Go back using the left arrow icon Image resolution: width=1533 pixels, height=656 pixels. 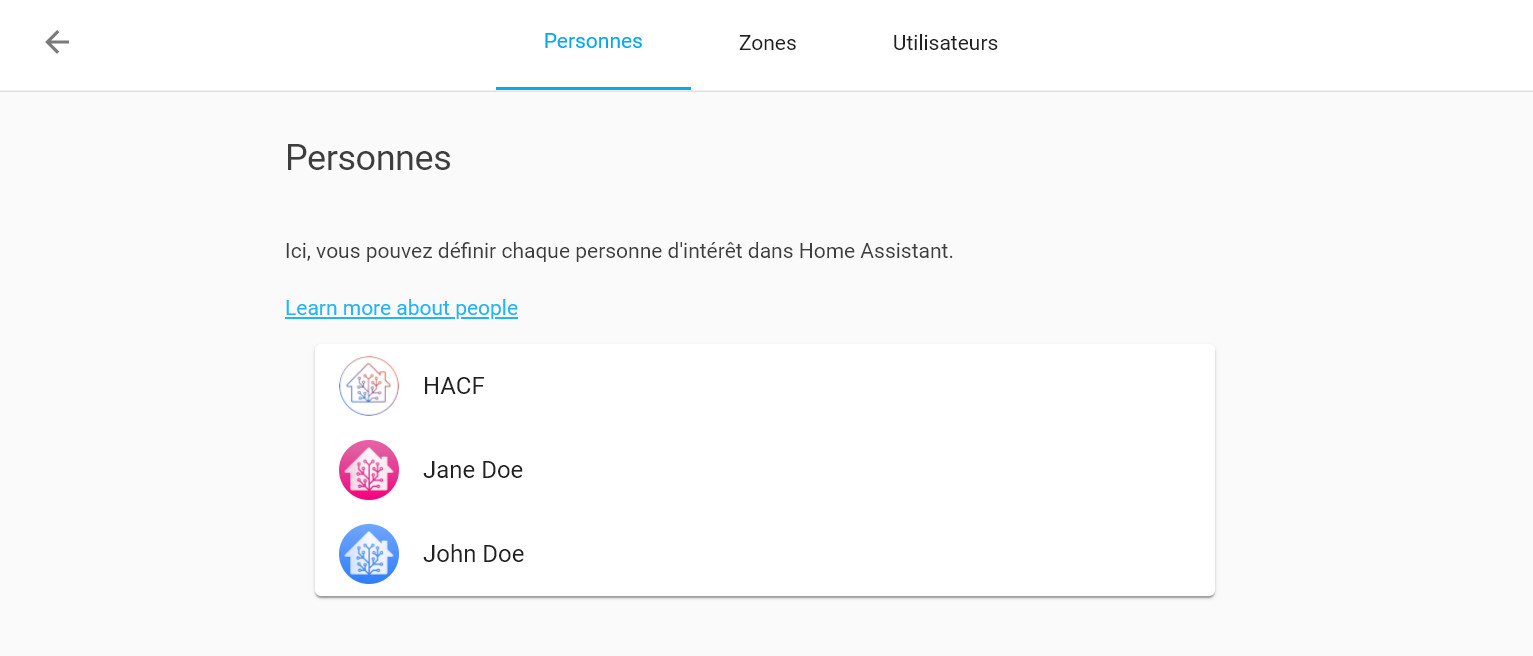coord(57,42)
